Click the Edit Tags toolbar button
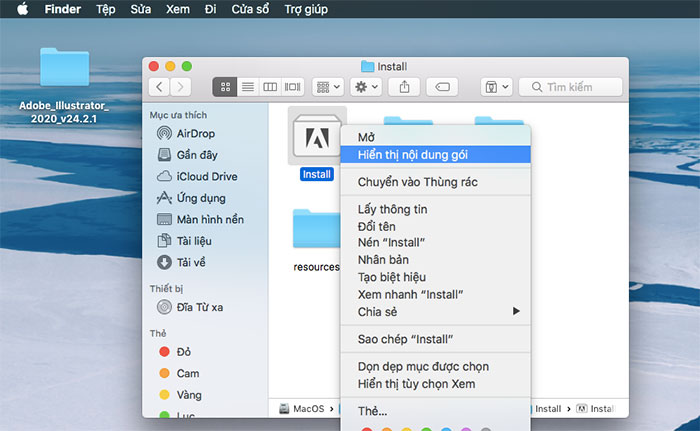700x431 pixels. click(442, 87)
